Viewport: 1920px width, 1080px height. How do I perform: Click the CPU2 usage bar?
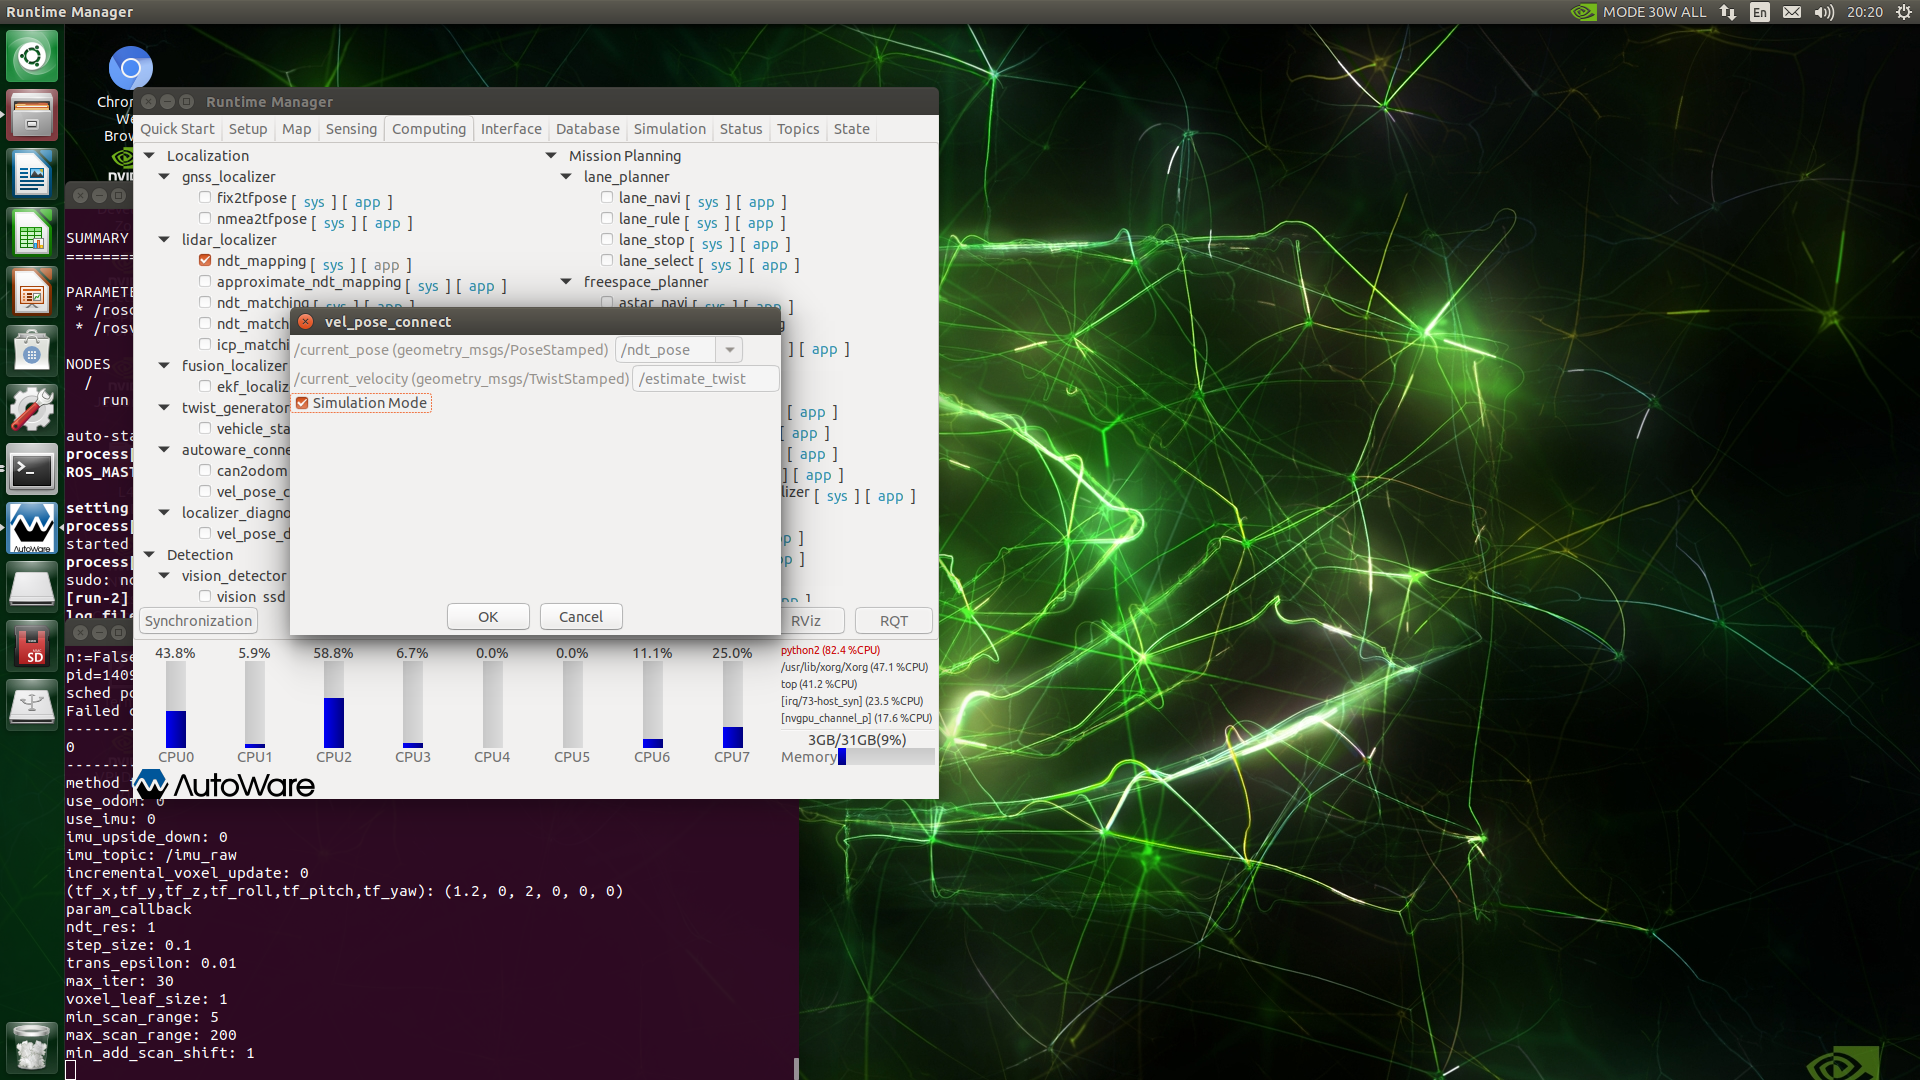coord(334,704)
